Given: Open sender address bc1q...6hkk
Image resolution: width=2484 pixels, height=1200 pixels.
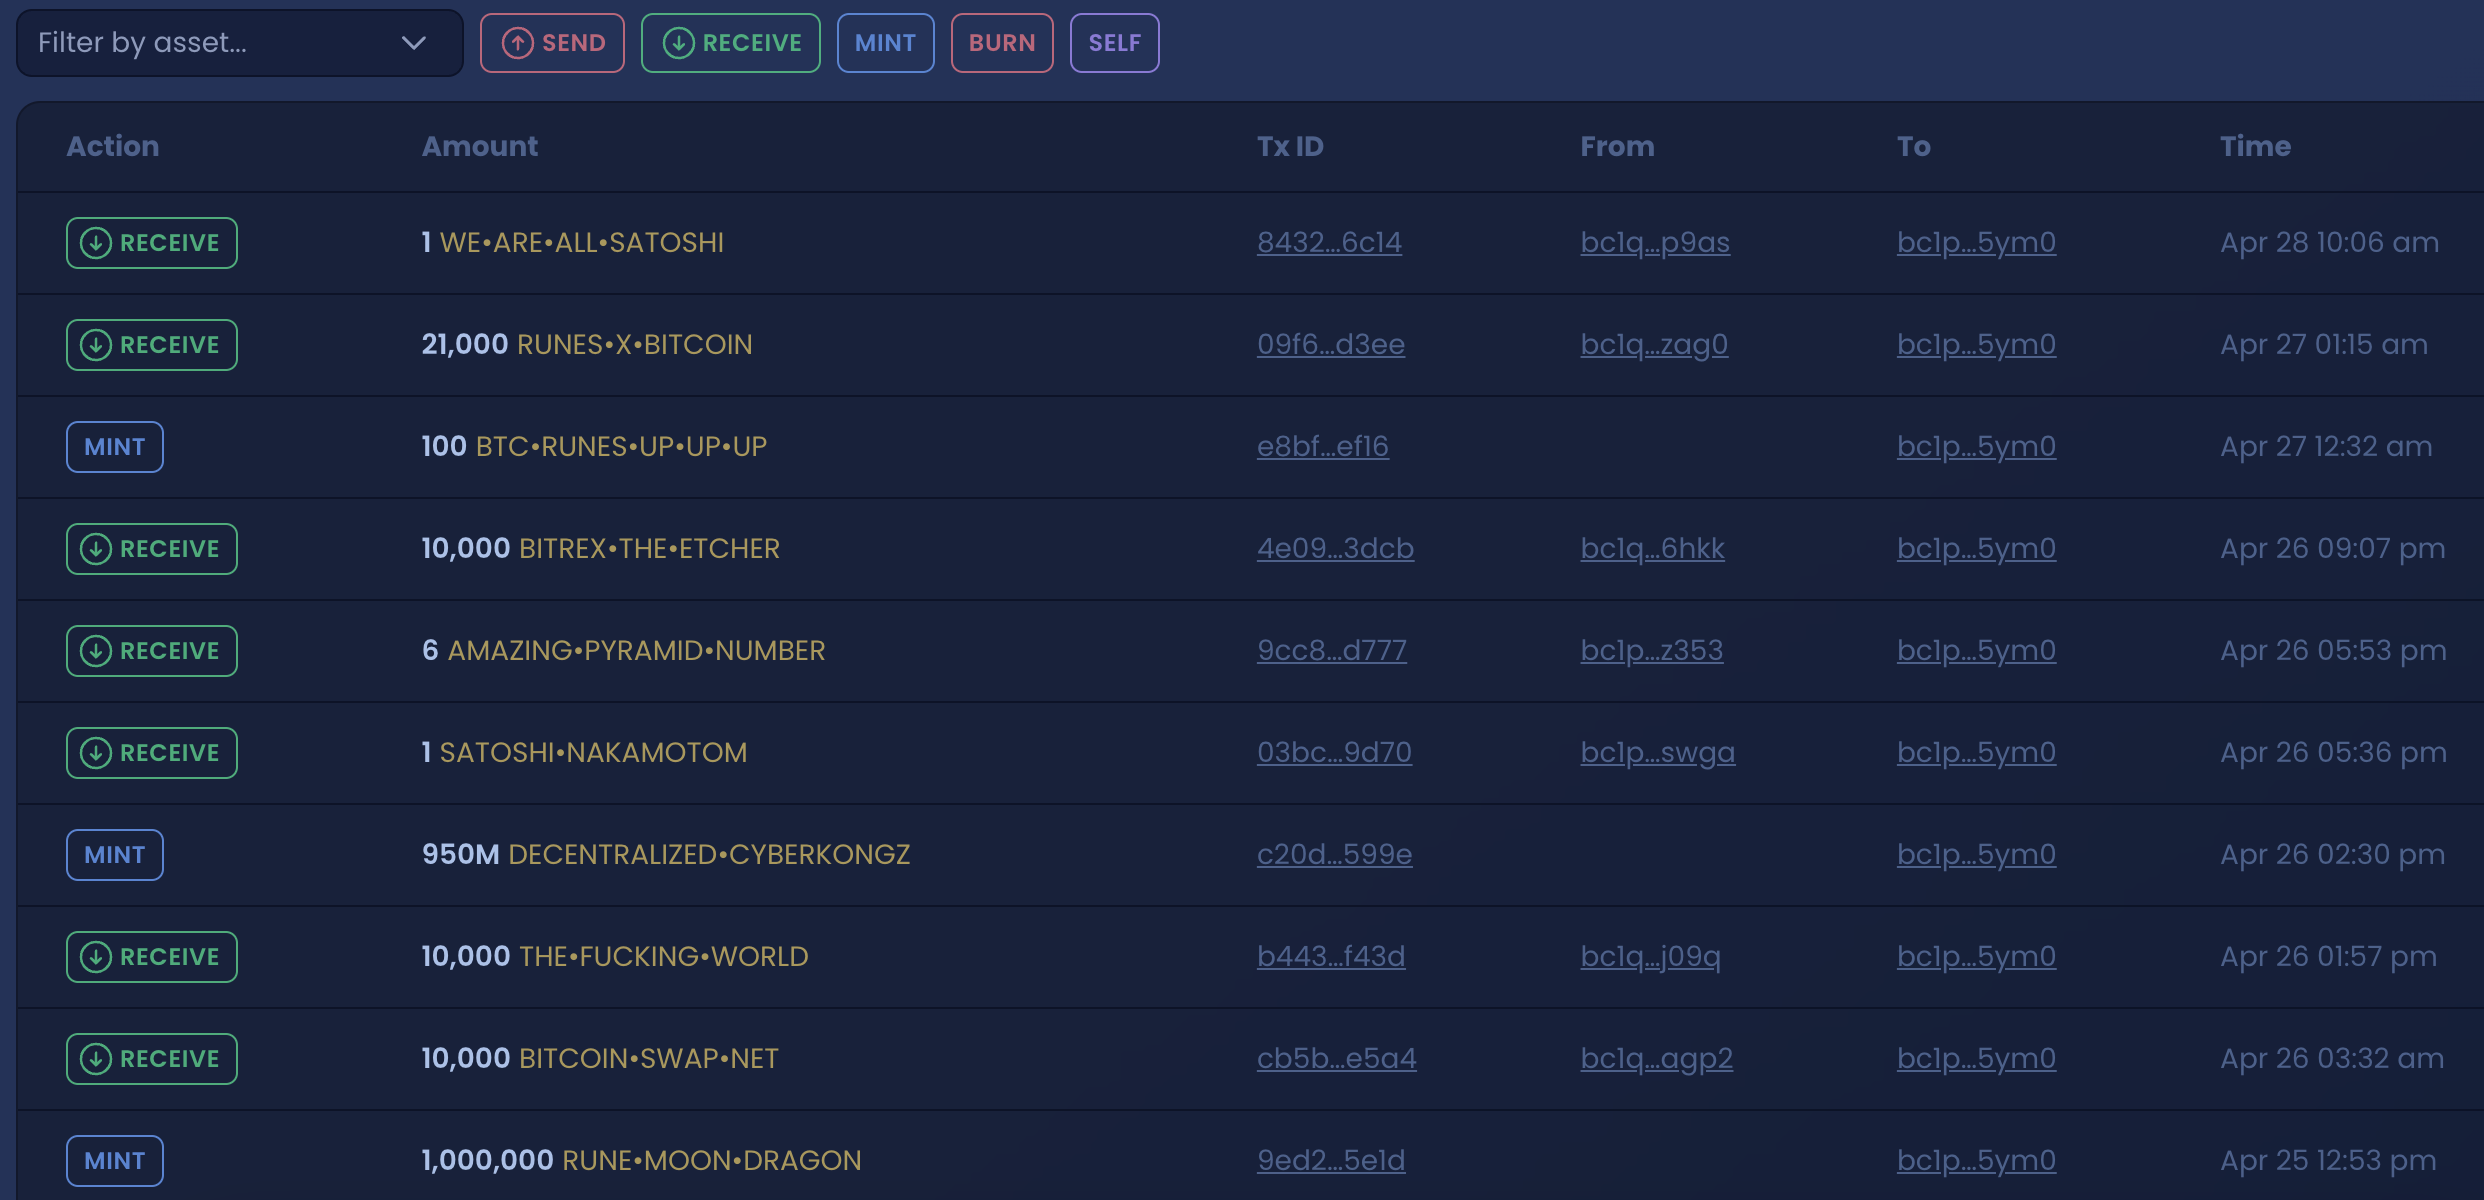Looking at the screenshot, I should coord(1652,548).
